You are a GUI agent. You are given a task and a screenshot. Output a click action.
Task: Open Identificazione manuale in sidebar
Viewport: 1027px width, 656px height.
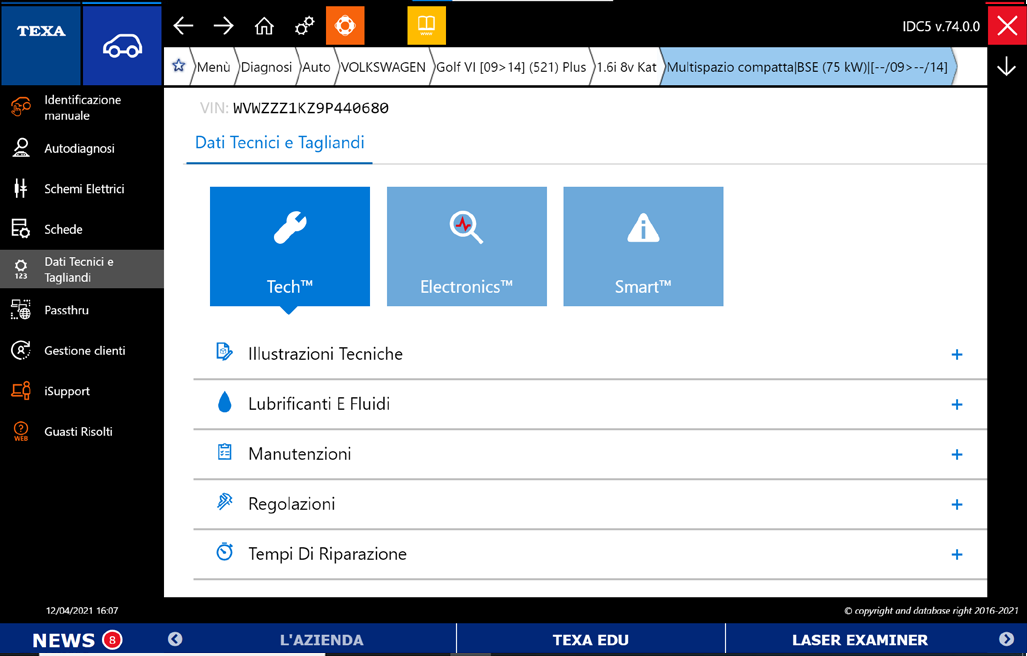(82, 107)
